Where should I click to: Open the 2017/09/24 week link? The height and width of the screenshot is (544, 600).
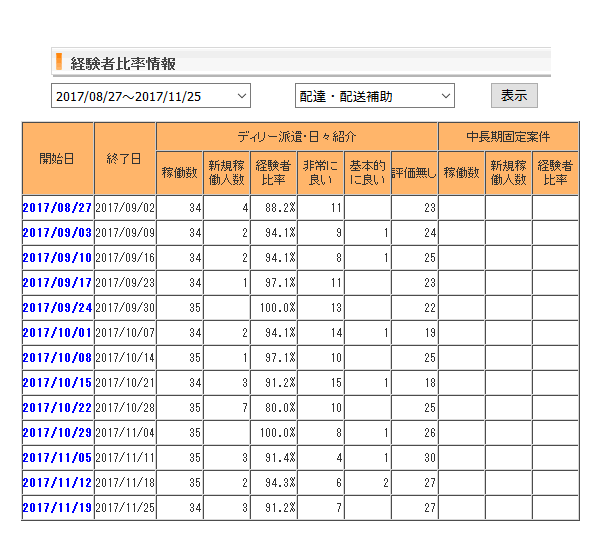[57, 308]
